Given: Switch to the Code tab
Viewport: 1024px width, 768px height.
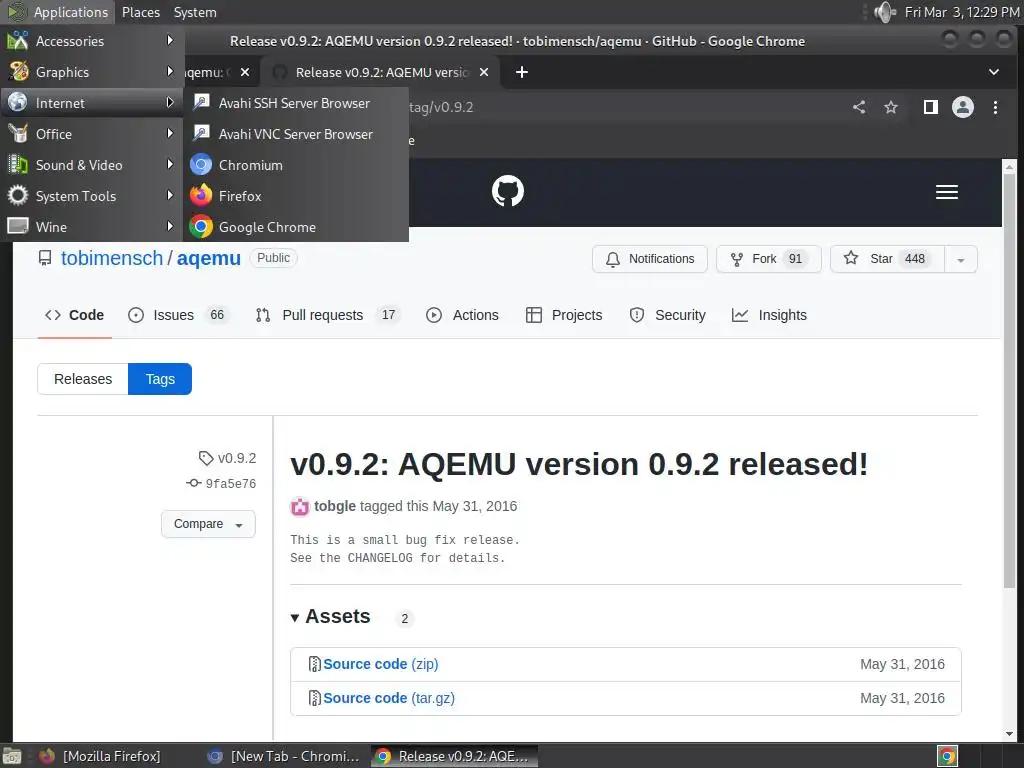Looking at the screenshot, I should coord(74,315).
